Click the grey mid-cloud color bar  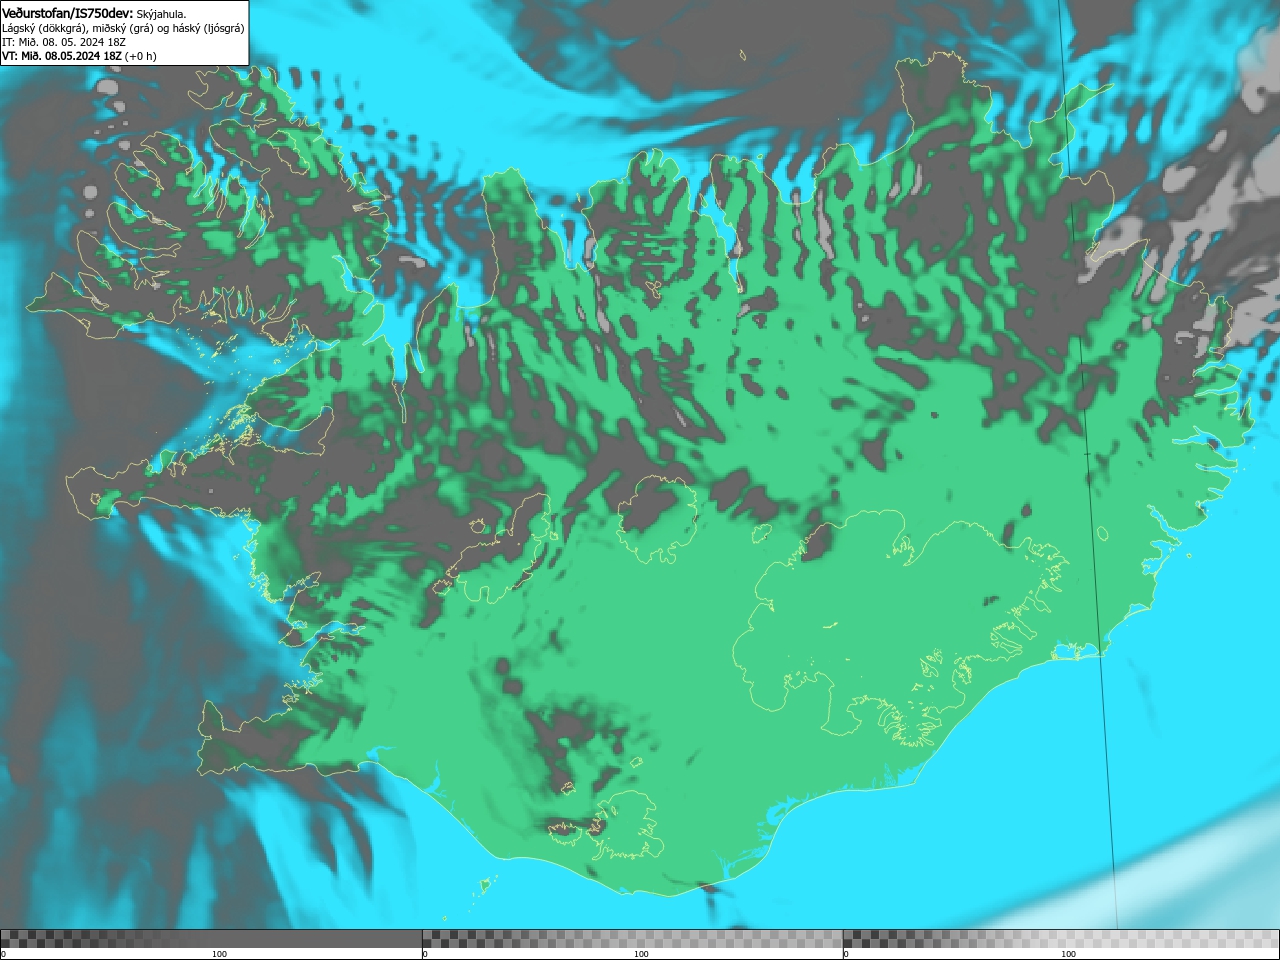pyautogui.click(x=632, y=939)
